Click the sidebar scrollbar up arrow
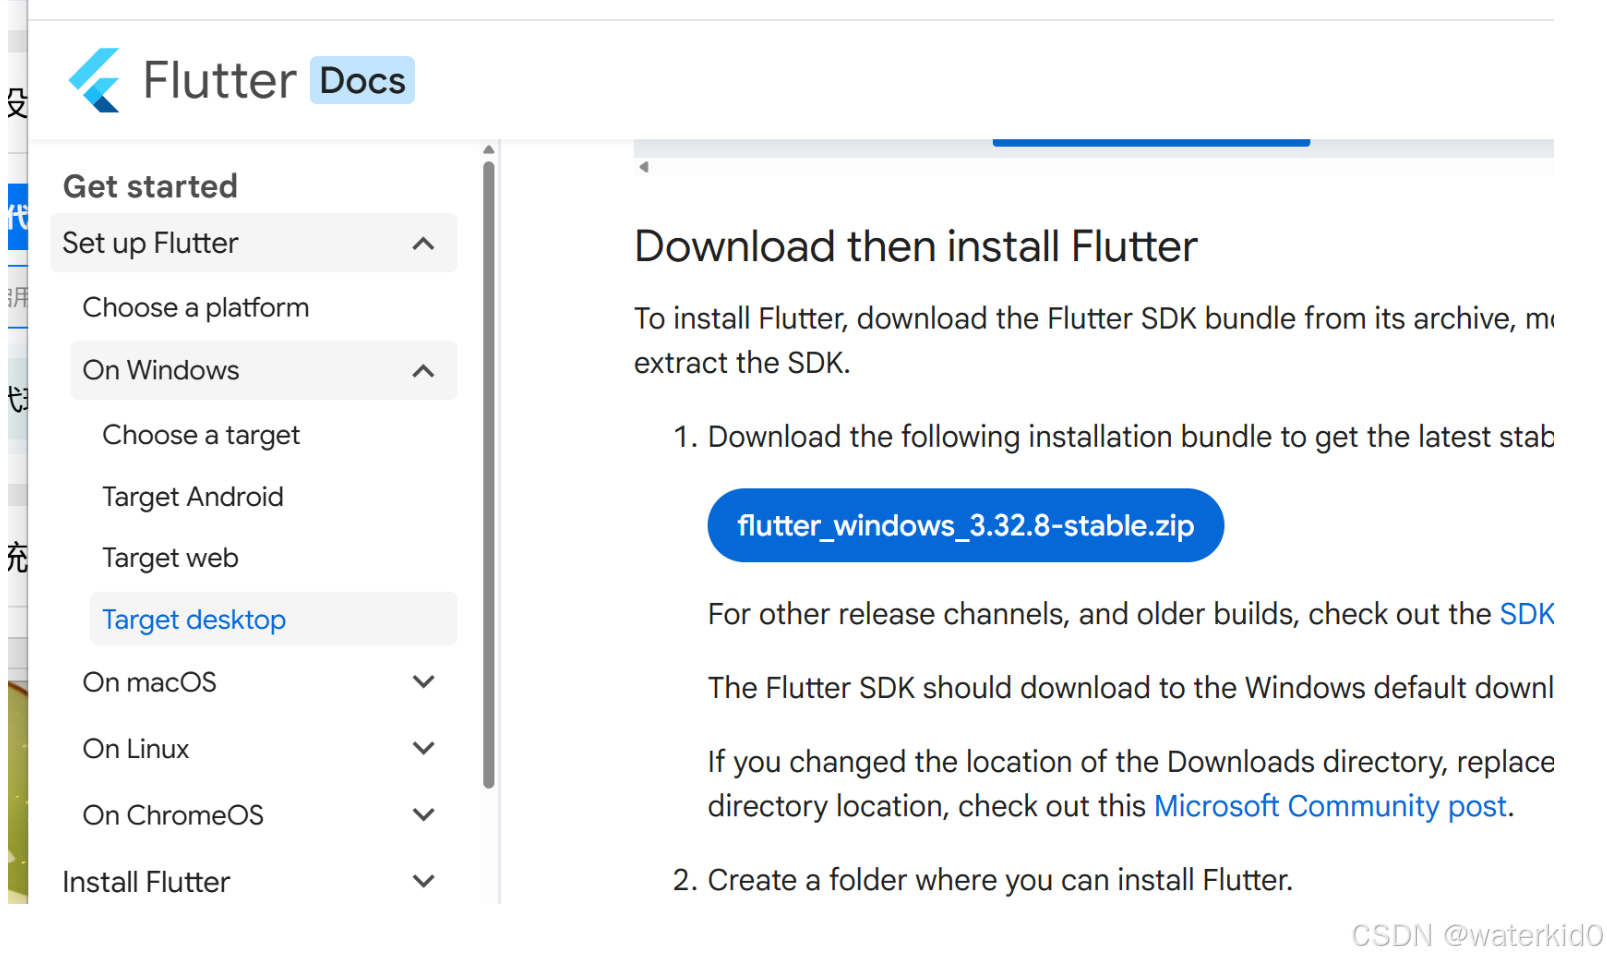The image size is (1607, 963). 489,150
